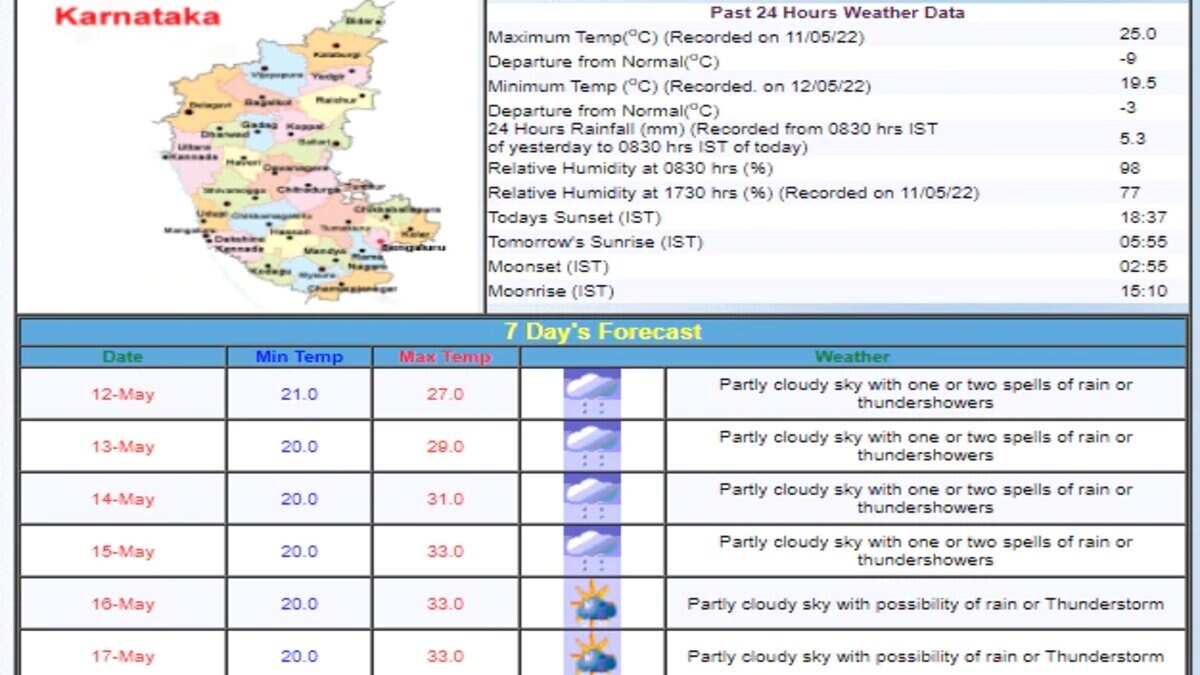The height and width of the screenshot is (675, 1200).
Task: Click the Kalaburgi district dot on map
Action: (350, 52)
